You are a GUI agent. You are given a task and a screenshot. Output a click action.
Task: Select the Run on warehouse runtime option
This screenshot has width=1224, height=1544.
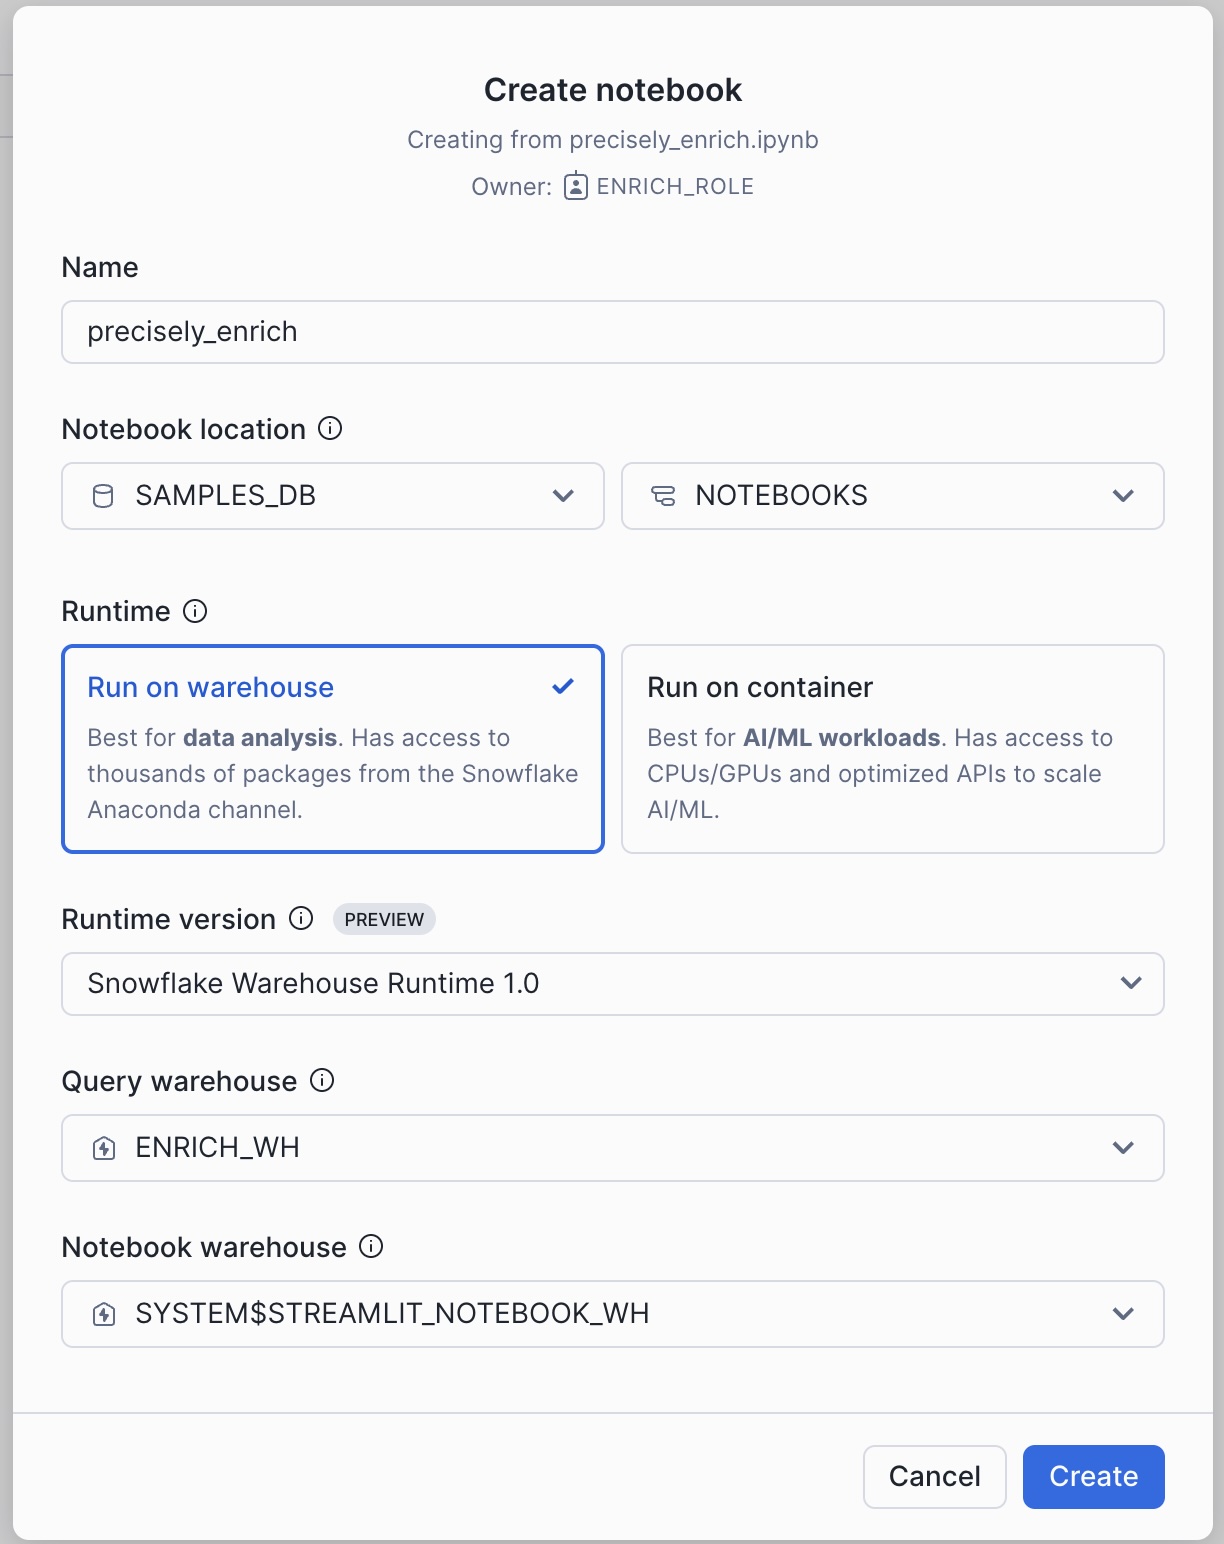(x=332, y=749)
